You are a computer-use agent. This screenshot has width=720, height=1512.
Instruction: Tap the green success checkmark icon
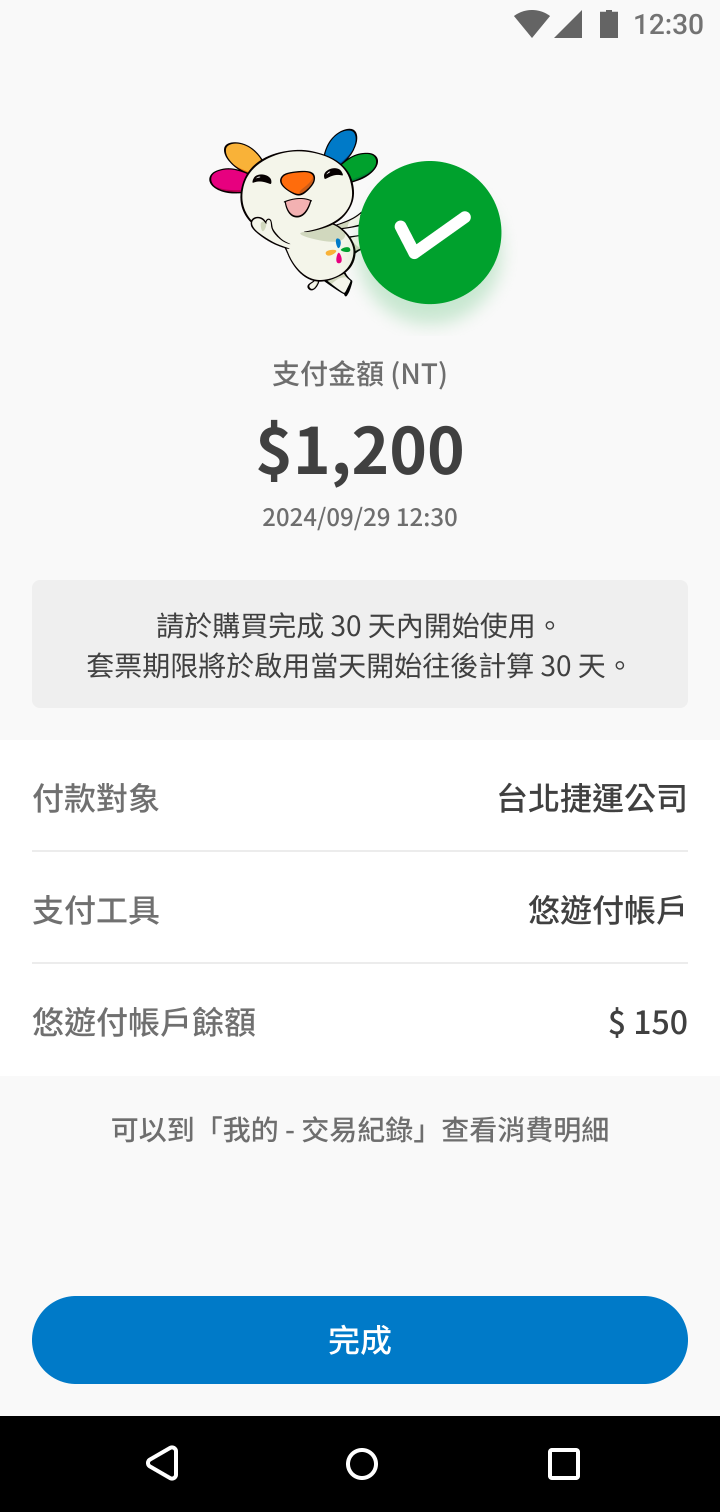click(430, 232)
